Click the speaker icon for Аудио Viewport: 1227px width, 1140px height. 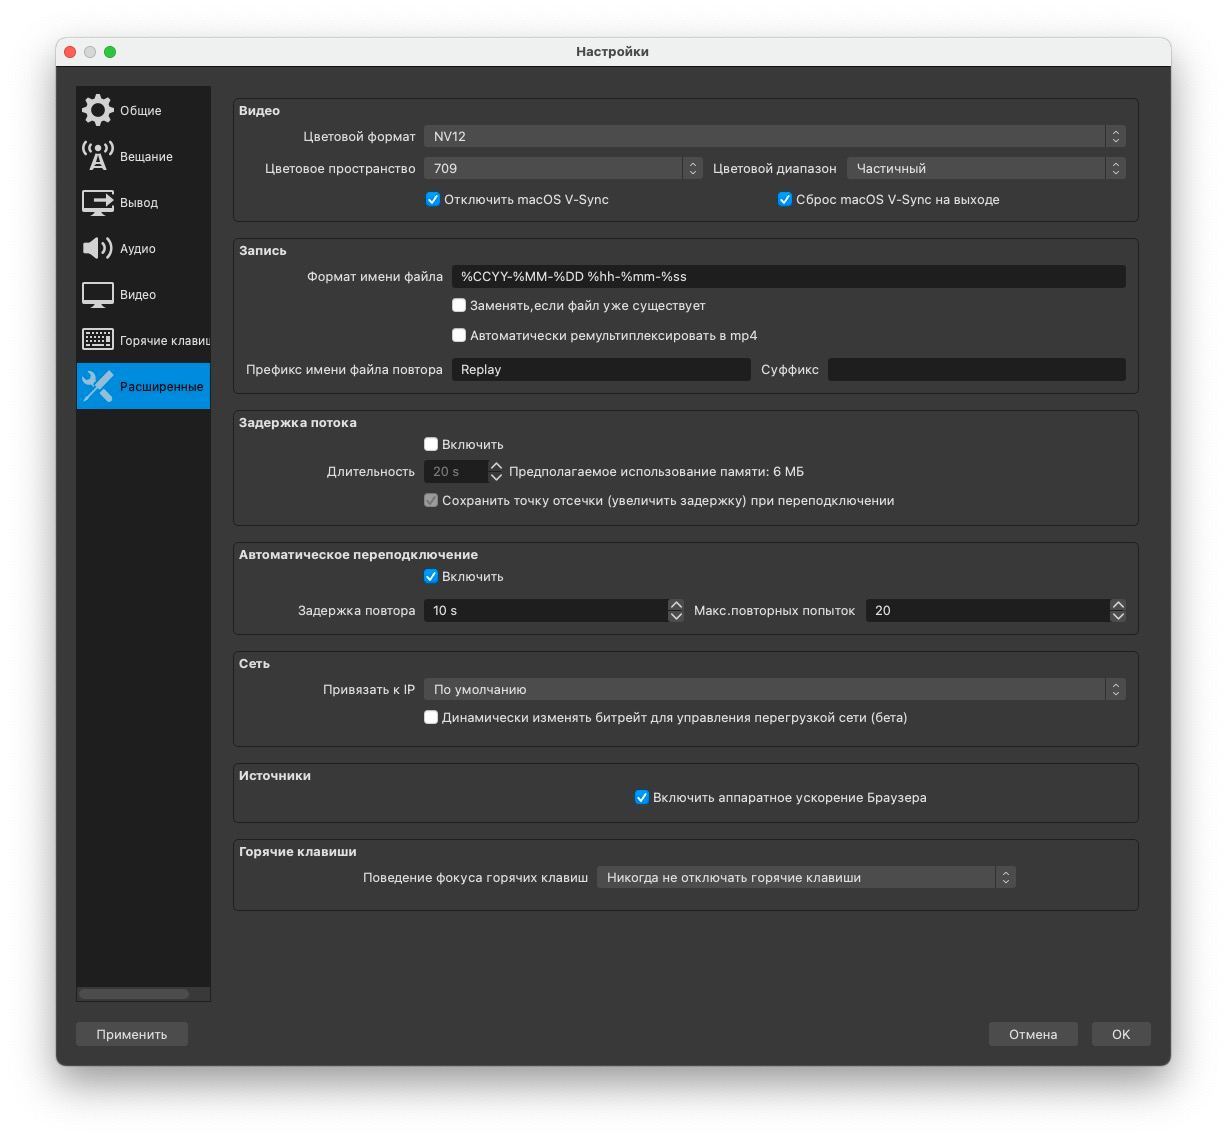(x=98, y=248)
